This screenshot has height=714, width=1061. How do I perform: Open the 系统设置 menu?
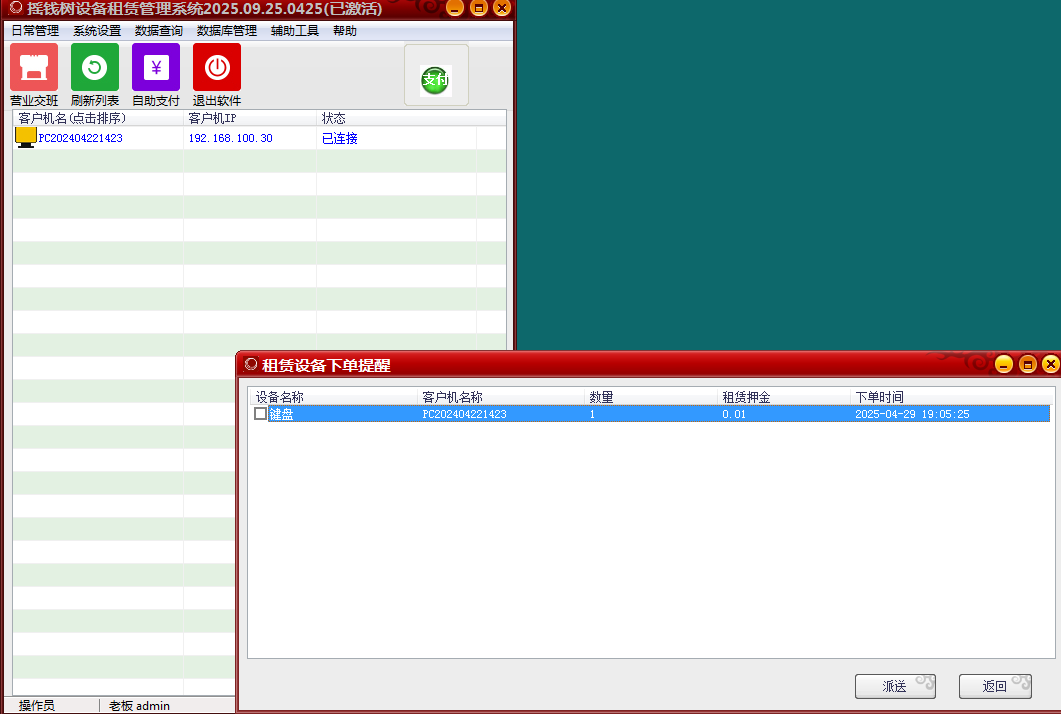pos(97,31)
